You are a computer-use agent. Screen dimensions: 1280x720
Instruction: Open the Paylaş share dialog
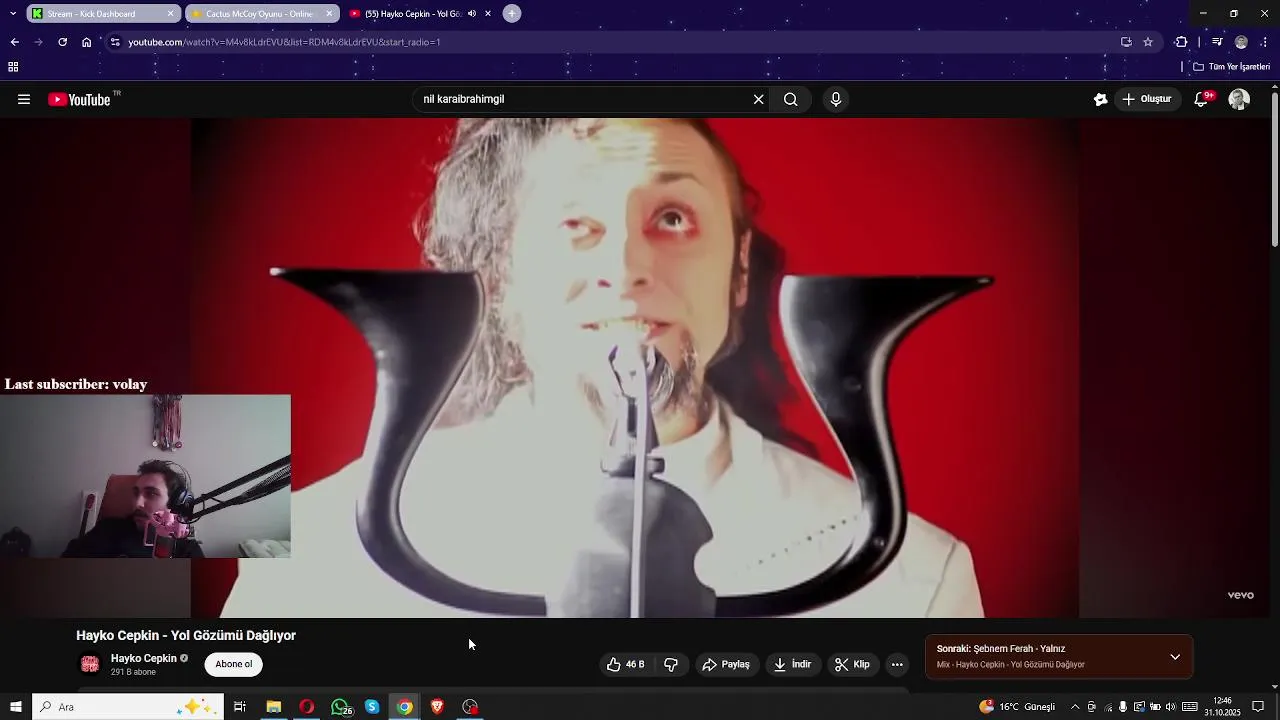point(726,664)
